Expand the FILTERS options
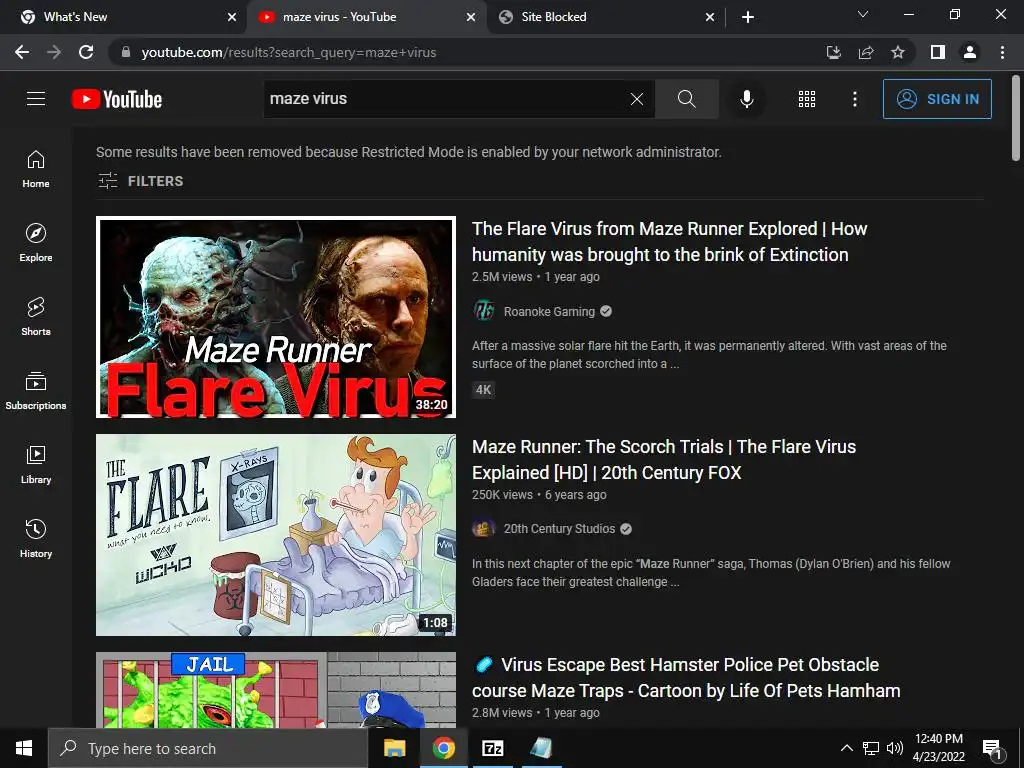This screenshot has width=1024, height=768. [x=140, y=181]
